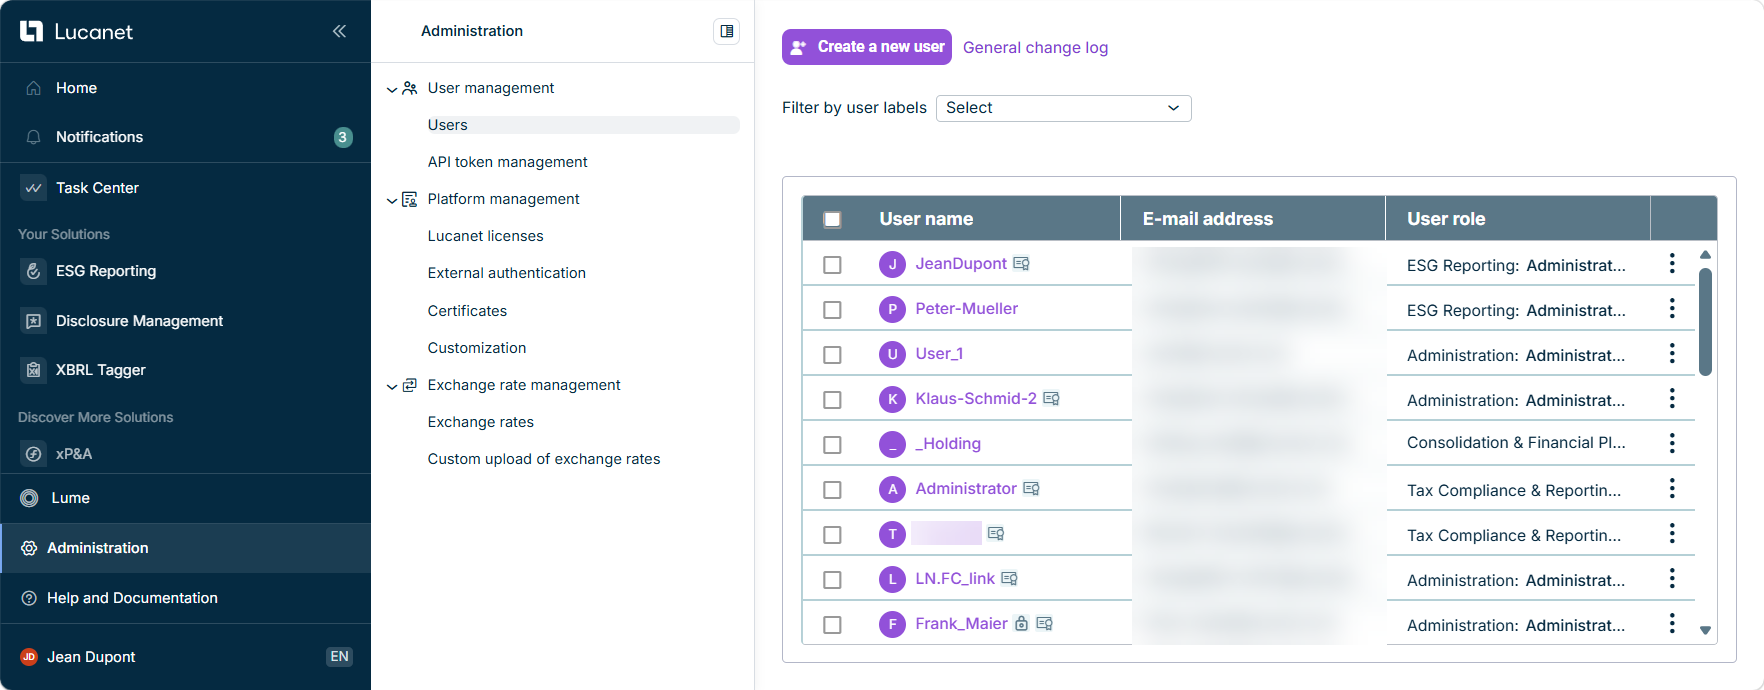
Task: Open the JeanDupont user link
Action: coord(961,264)
